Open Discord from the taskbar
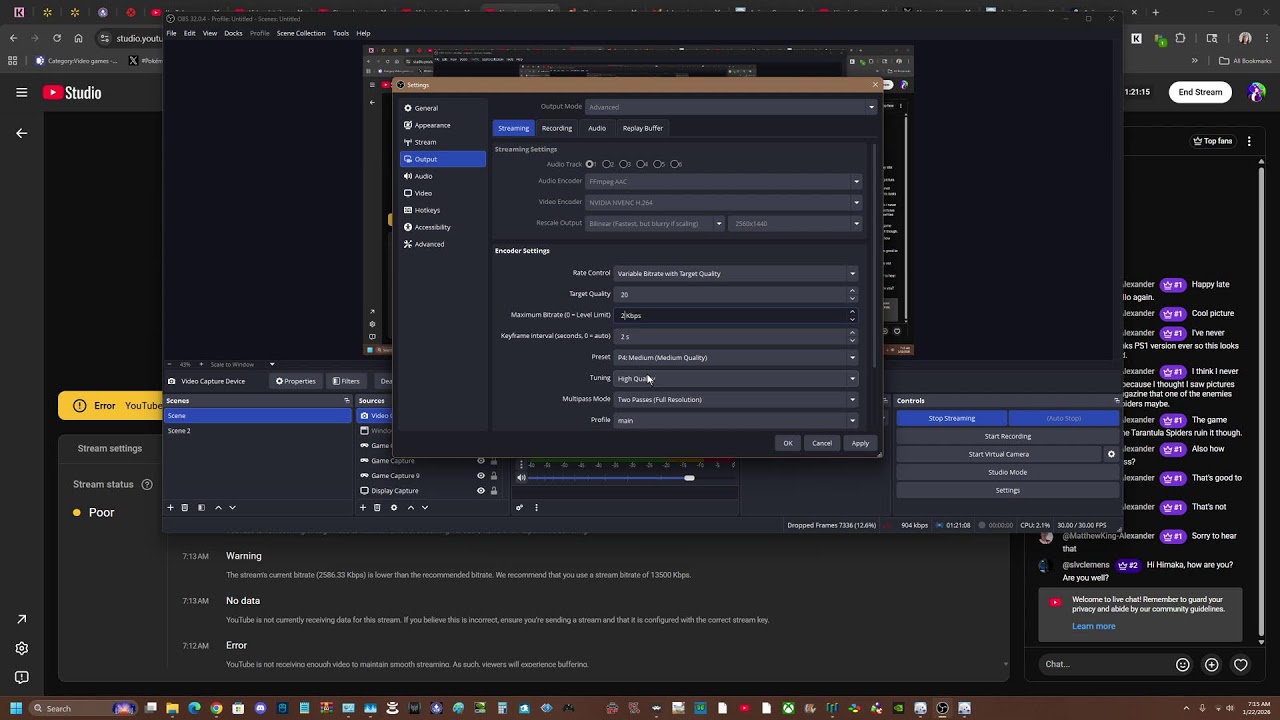Image resolution: width=1280 pixels, height=720 pixels. point(260,709)
